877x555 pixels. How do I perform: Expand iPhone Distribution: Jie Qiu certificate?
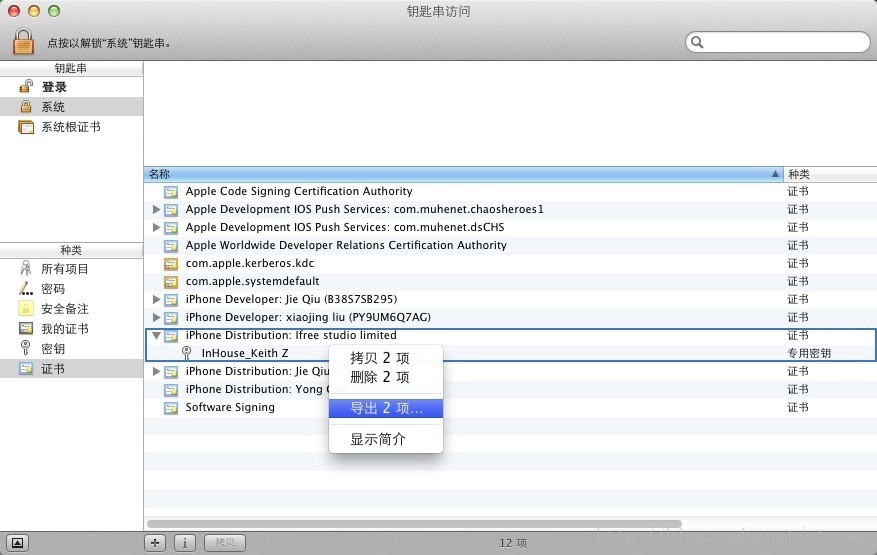click(x=156, y=371)
